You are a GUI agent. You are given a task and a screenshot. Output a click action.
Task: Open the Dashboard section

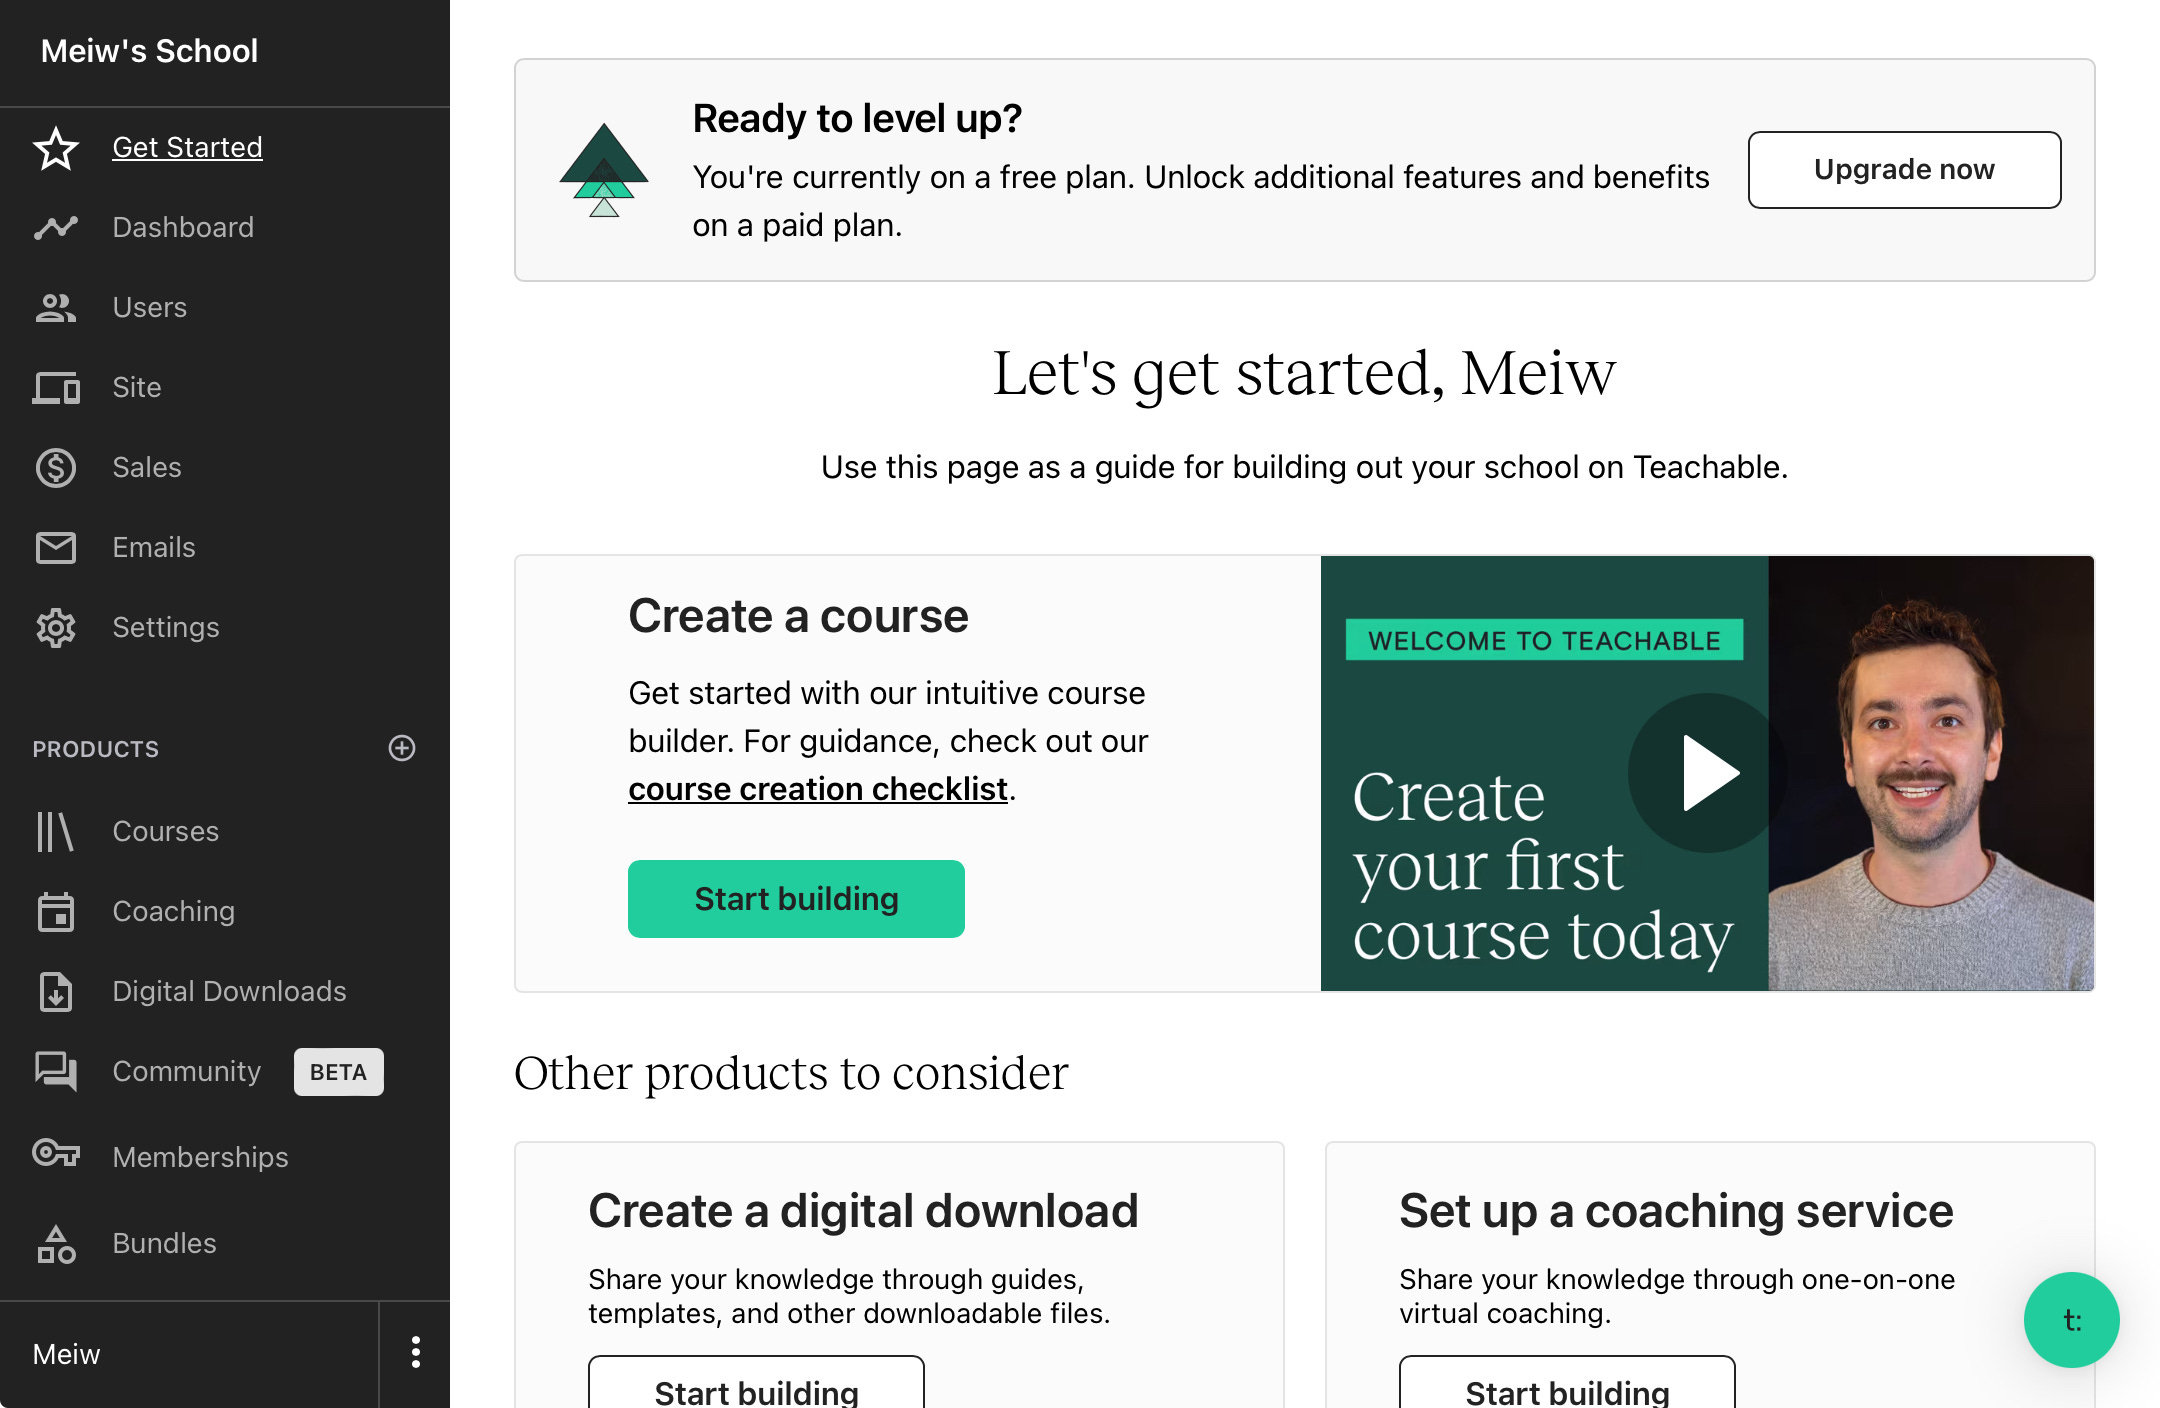pos(183,227)
